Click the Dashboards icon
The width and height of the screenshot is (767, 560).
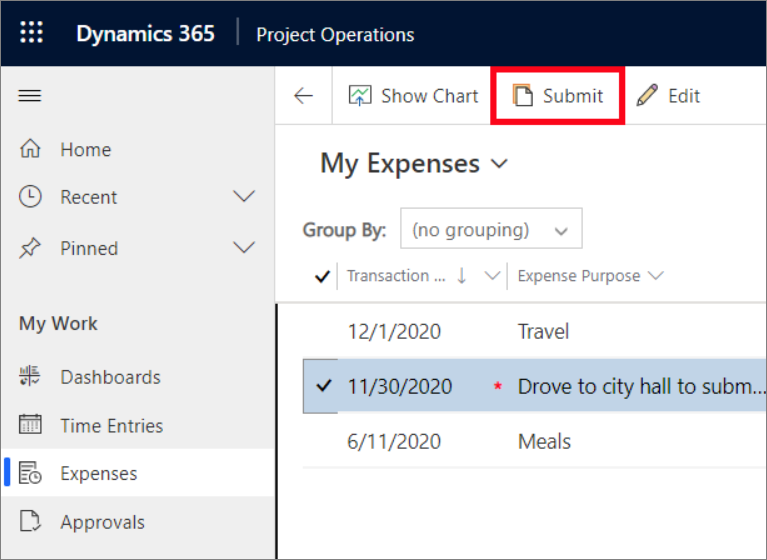tap(30, 376)
